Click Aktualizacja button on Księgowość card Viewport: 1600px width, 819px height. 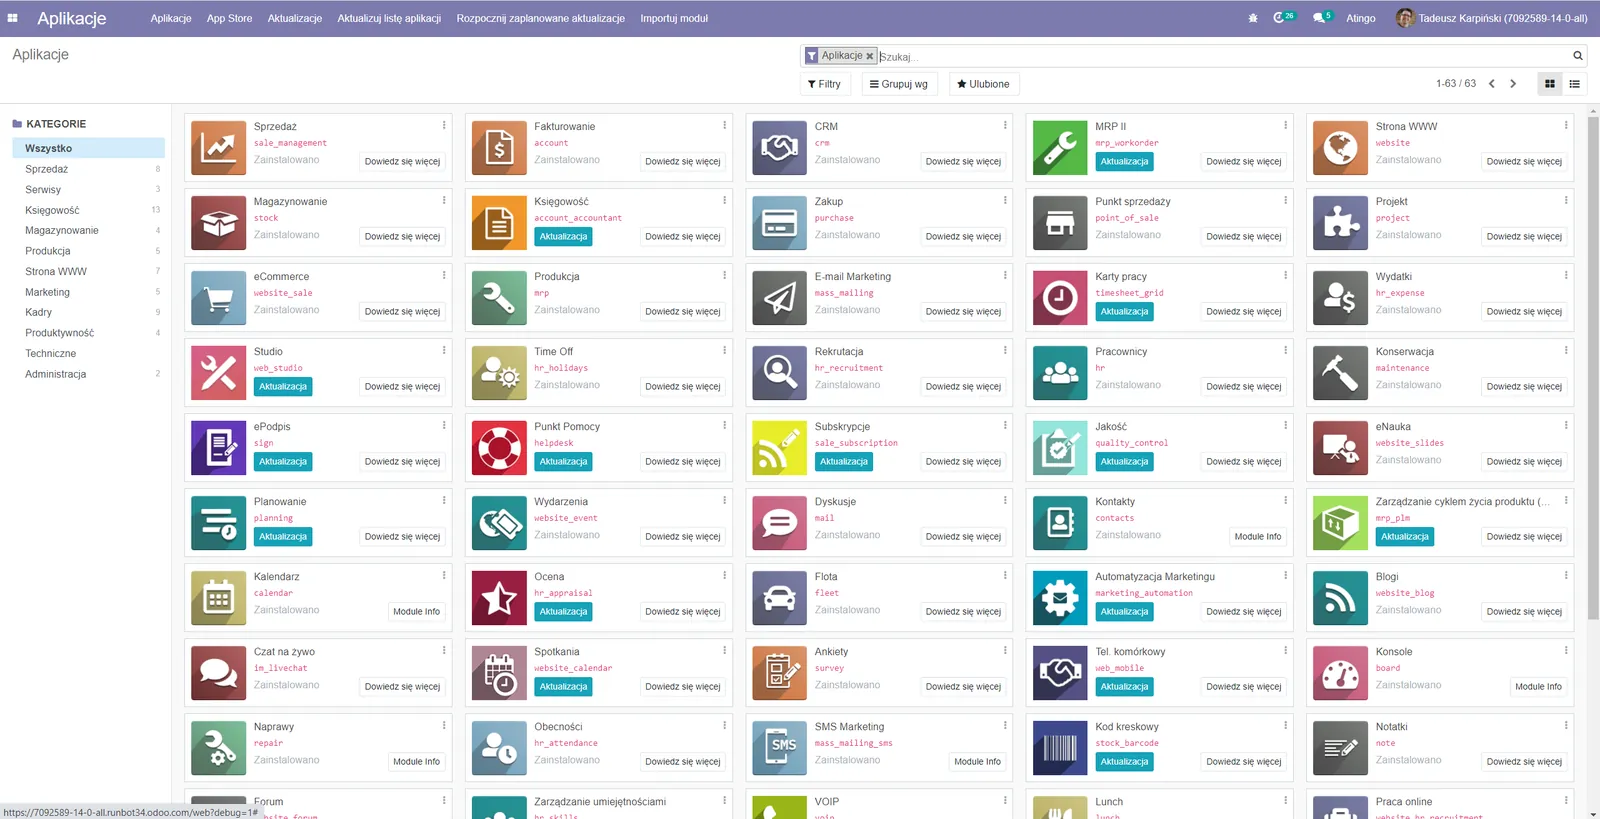563,237
